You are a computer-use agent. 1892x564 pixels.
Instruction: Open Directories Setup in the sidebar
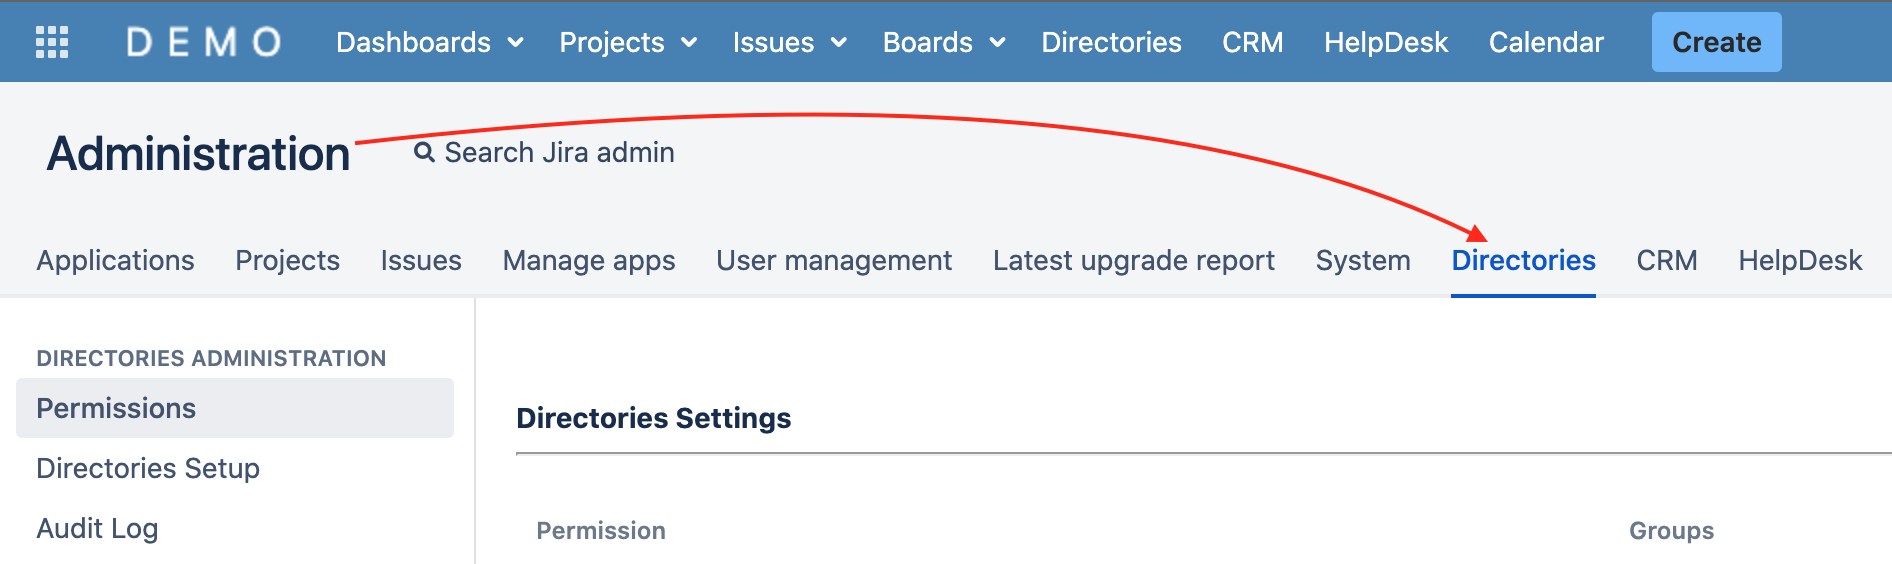[148, 468]
